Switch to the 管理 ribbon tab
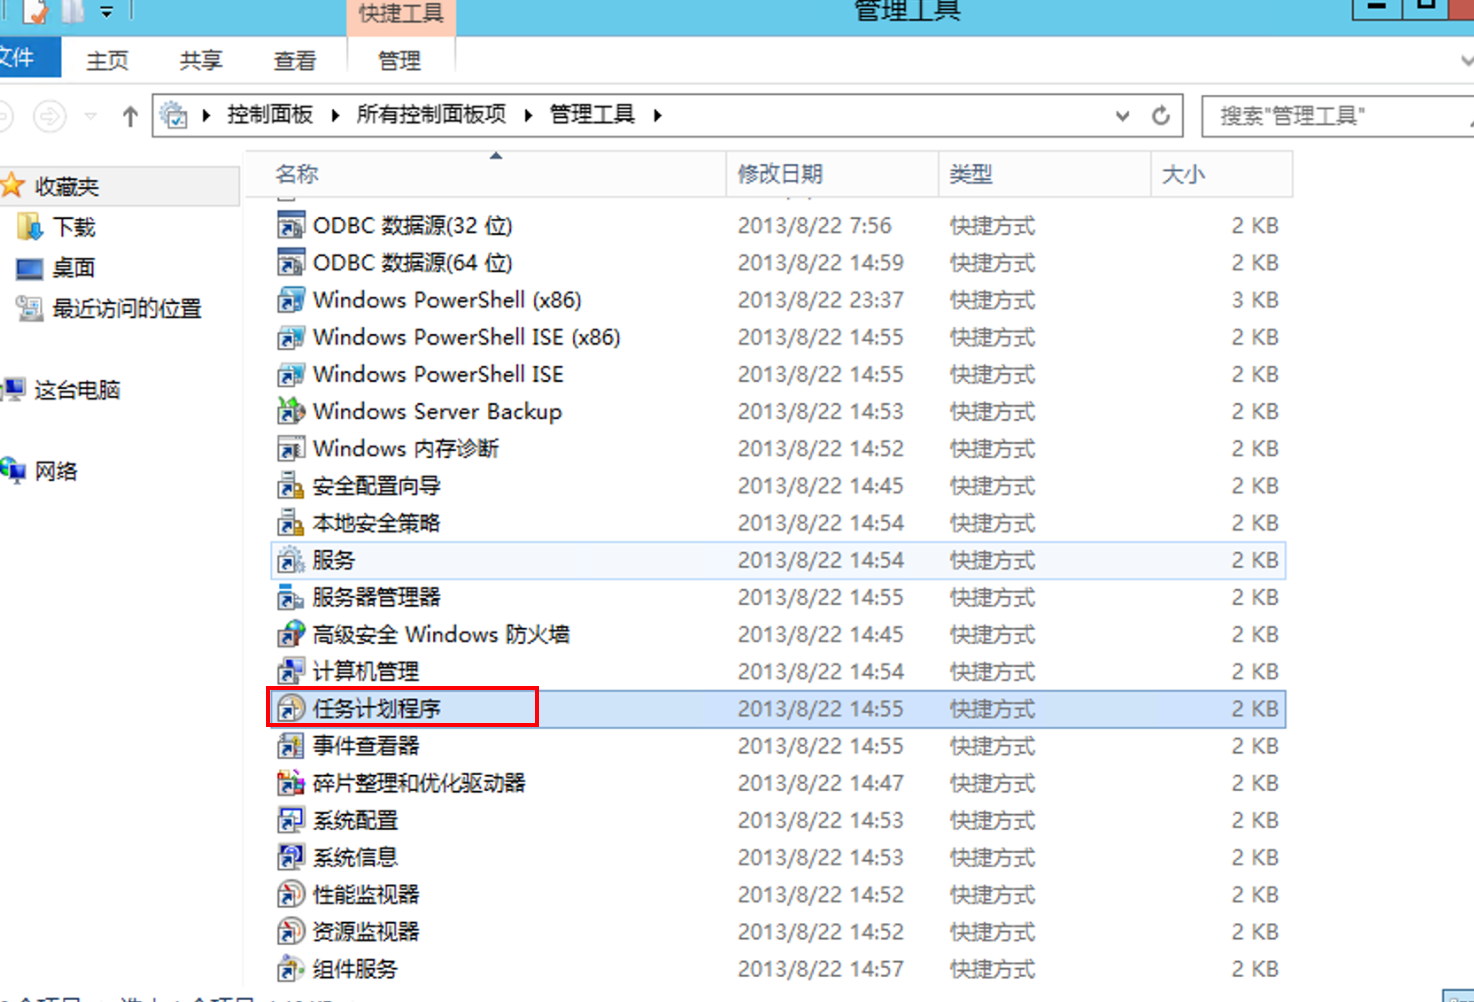The image size is (1474, 1002). [x=399, y=61]
